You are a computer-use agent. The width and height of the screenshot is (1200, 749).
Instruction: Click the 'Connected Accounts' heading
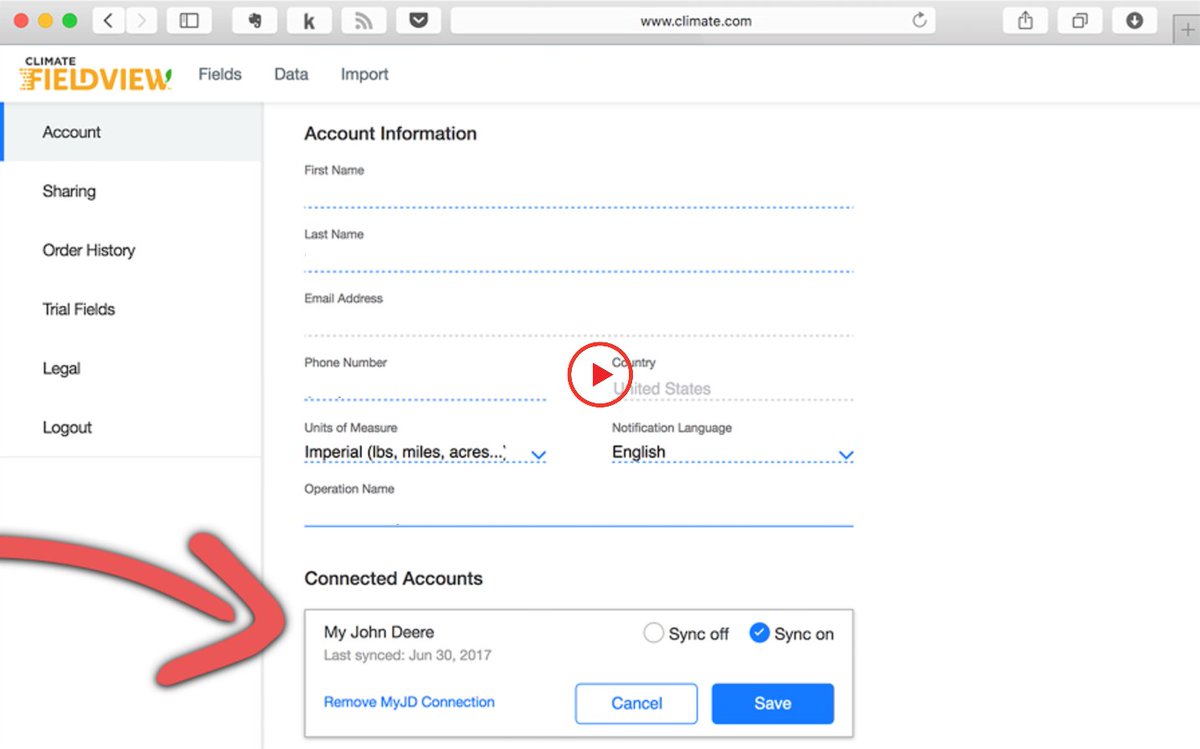point(393,578)
